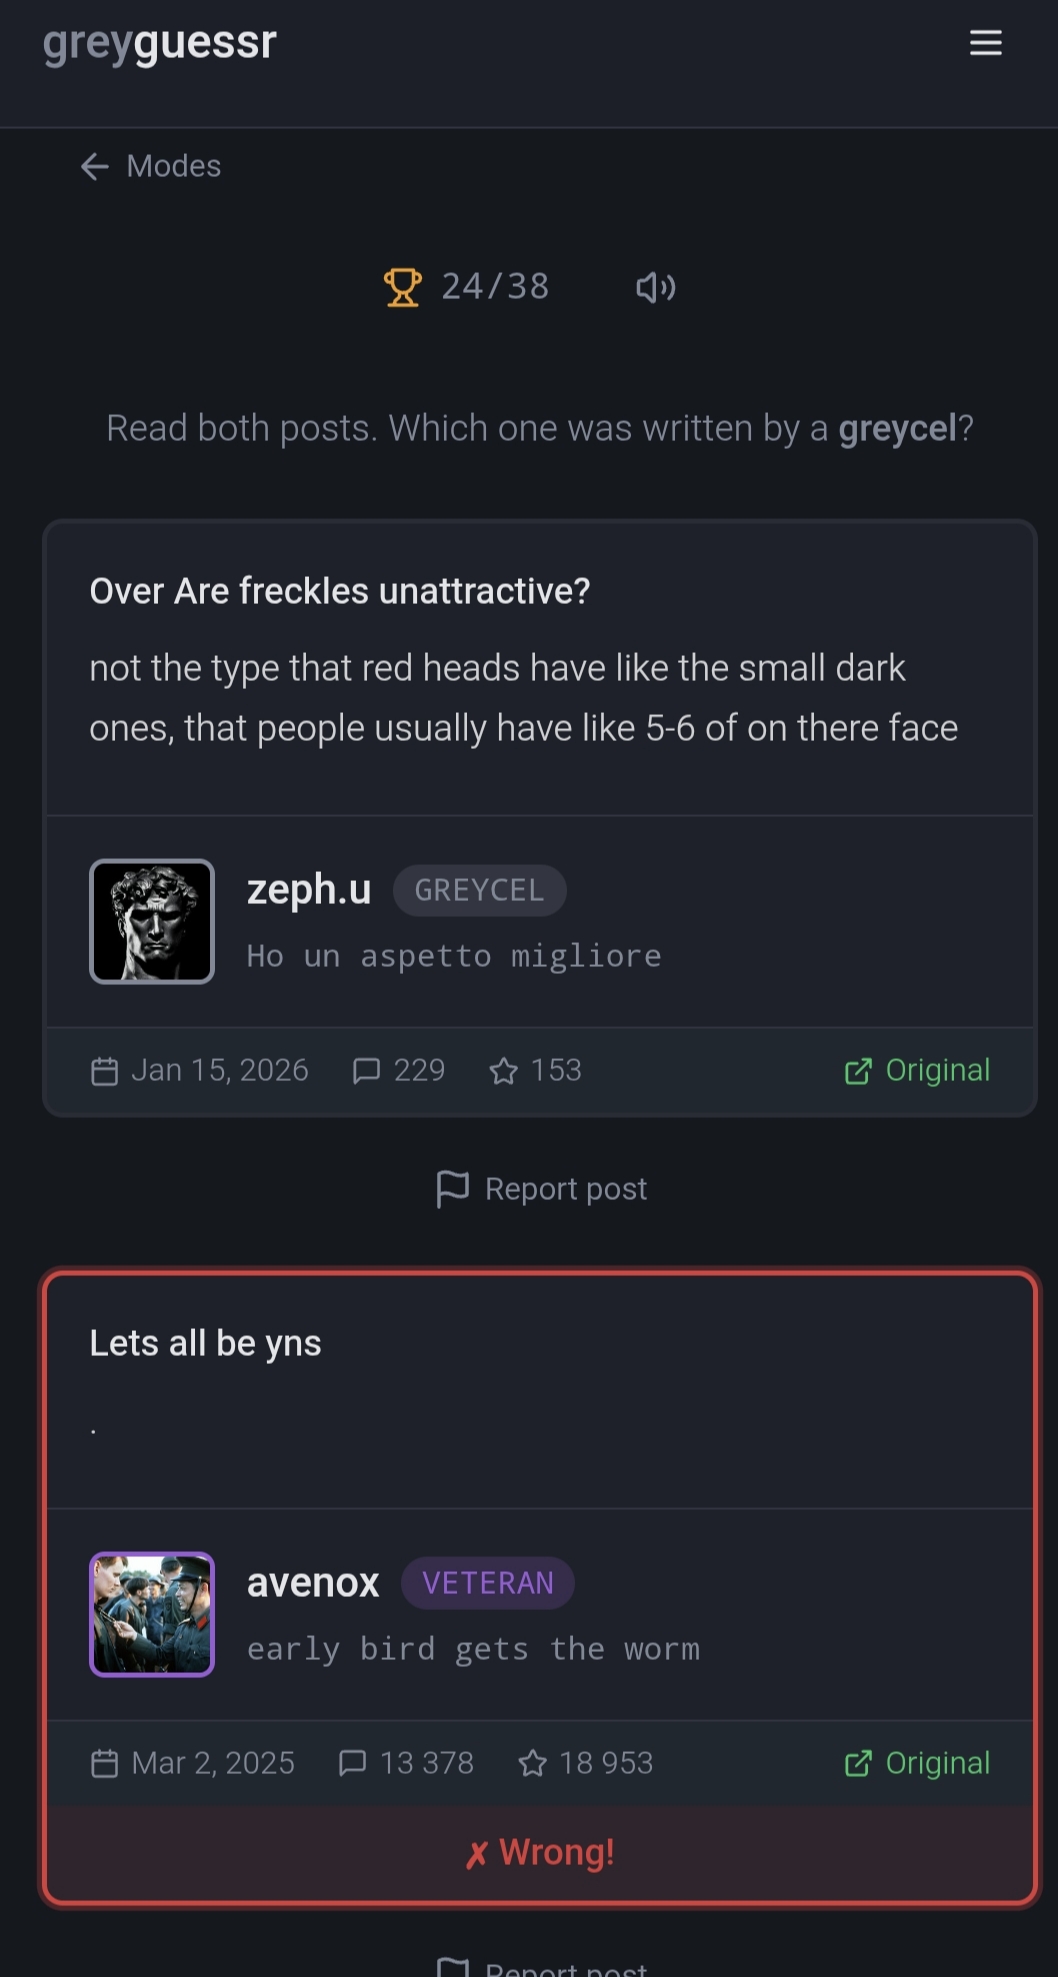Click the calendar icon next to Jan 15, 2026
Screen dimensions: 1058x1977
(x=104, y=1069)
